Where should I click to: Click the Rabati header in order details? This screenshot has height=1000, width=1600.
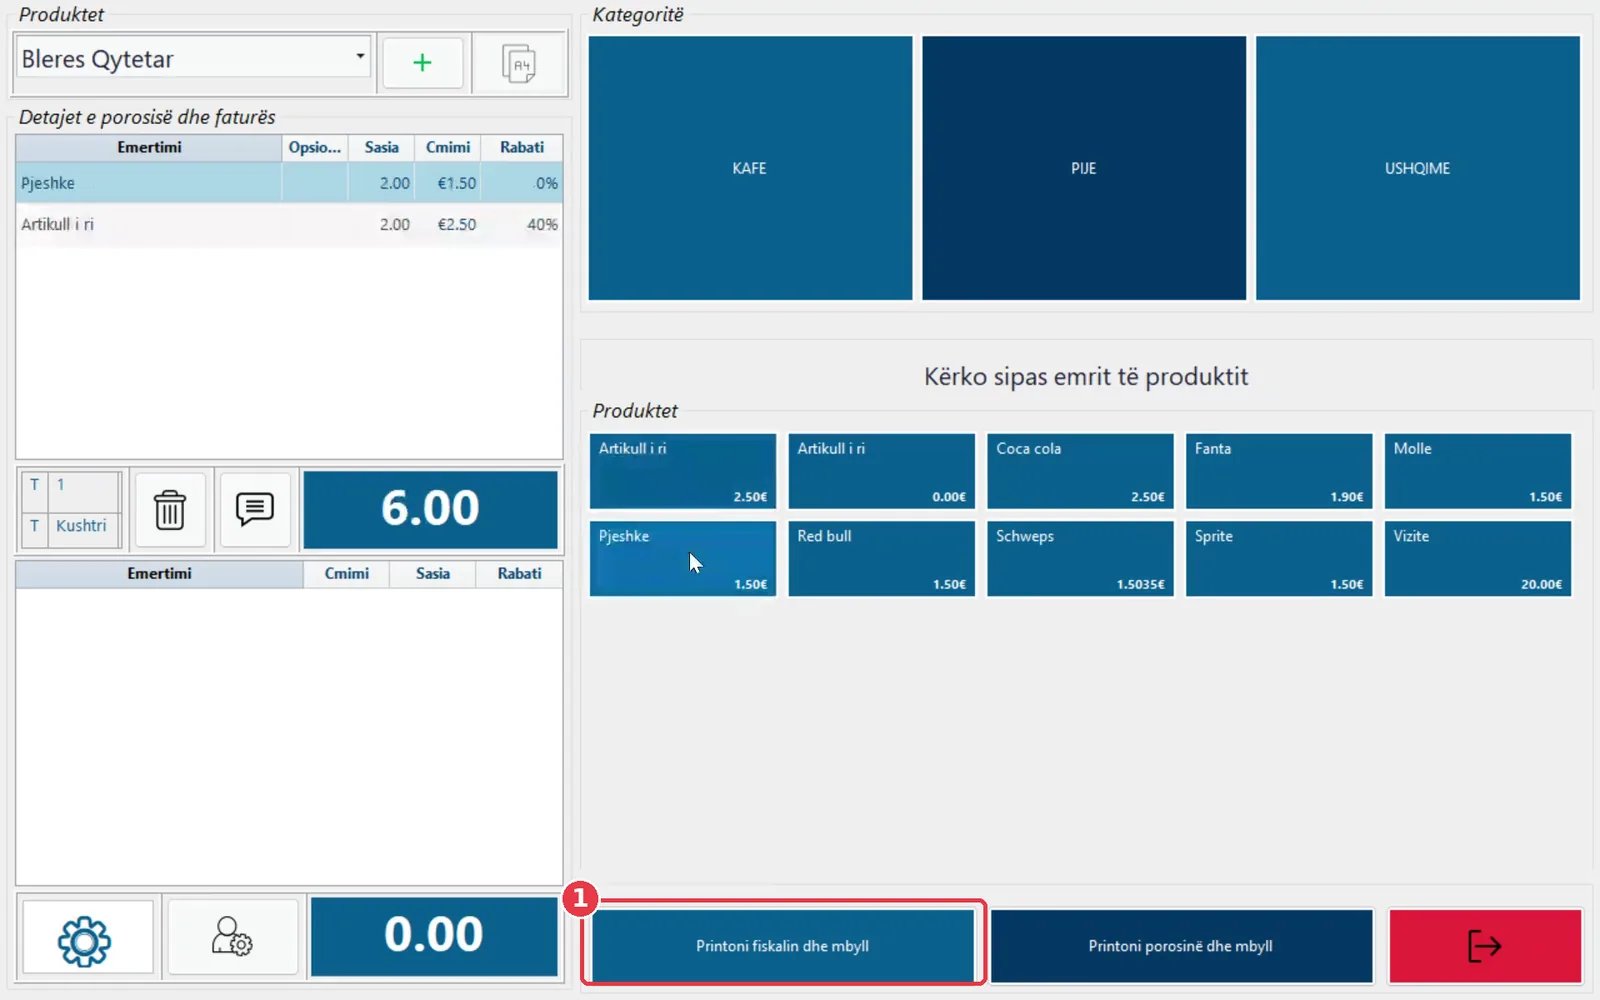pyautogui.click(x=522, y=147)
